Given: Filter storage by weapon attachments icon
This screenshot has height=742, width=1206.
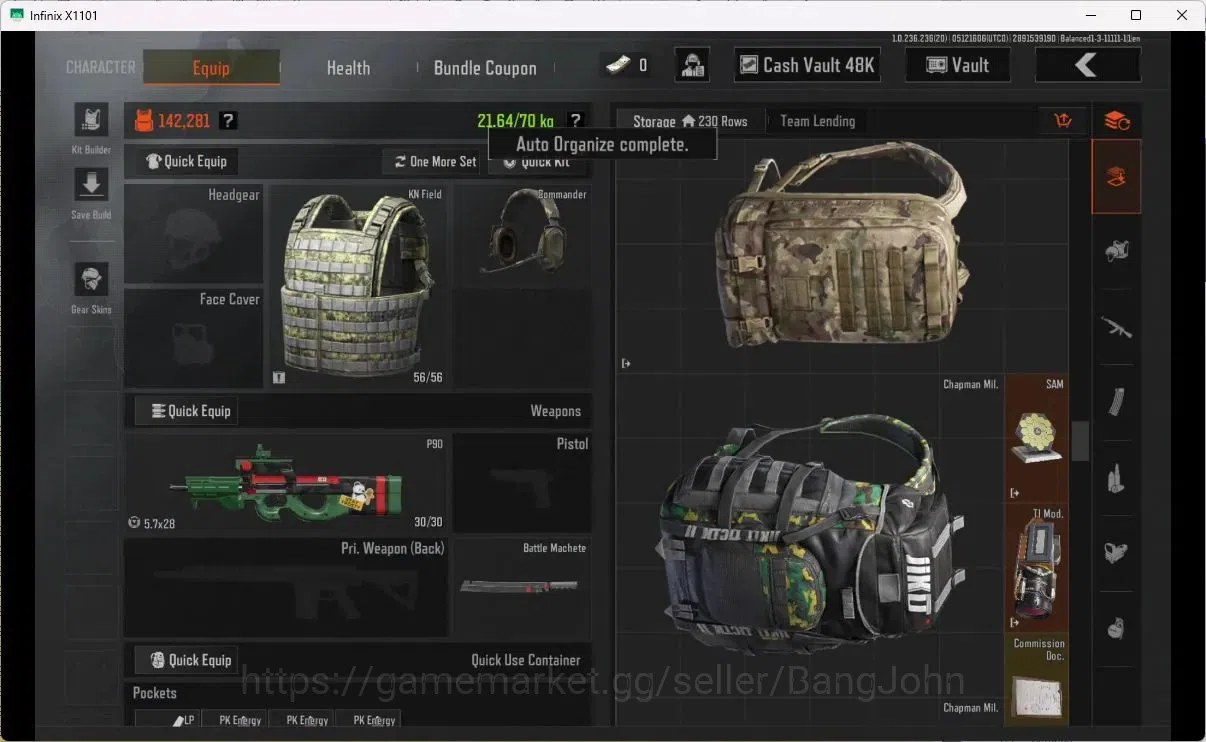Looking at the screenshot, I should 1116,552.
